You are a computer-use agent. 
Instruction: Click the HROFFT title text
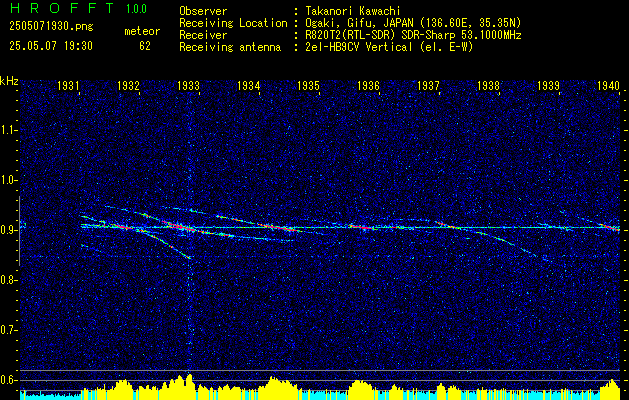tap(61, 8)
